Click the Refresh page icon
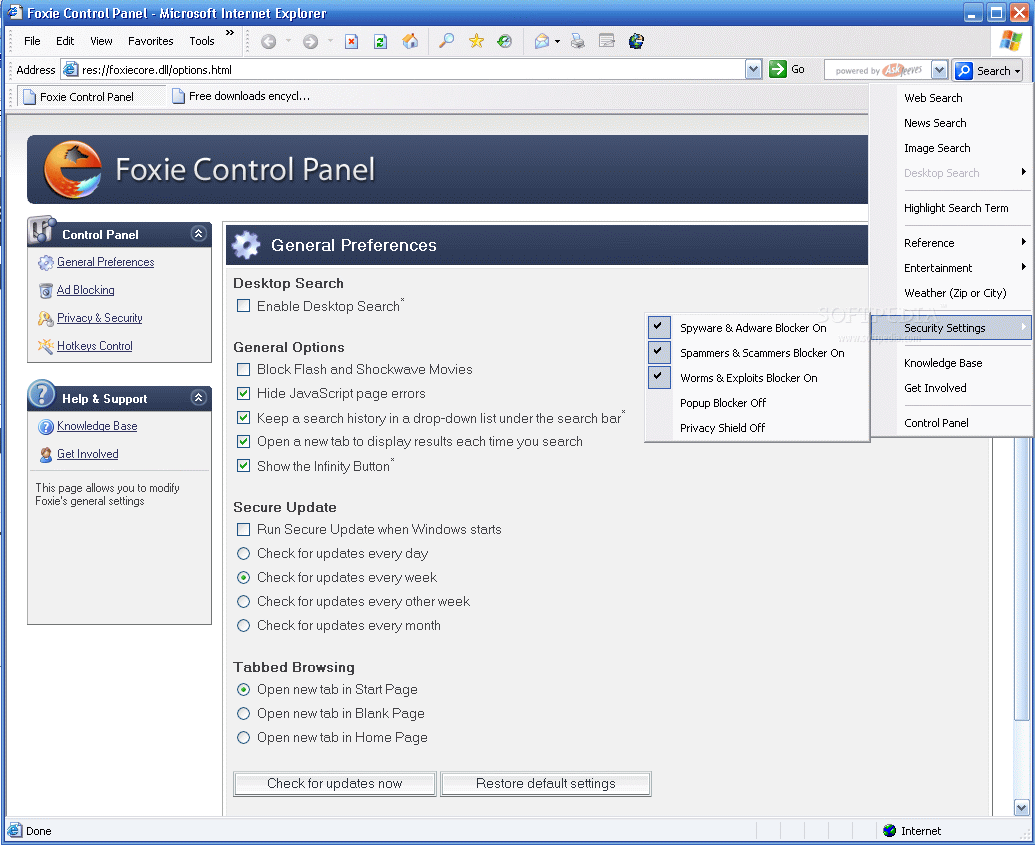Image resolution: width=1035 pixels, height=845 pixels. coord(380,42)
